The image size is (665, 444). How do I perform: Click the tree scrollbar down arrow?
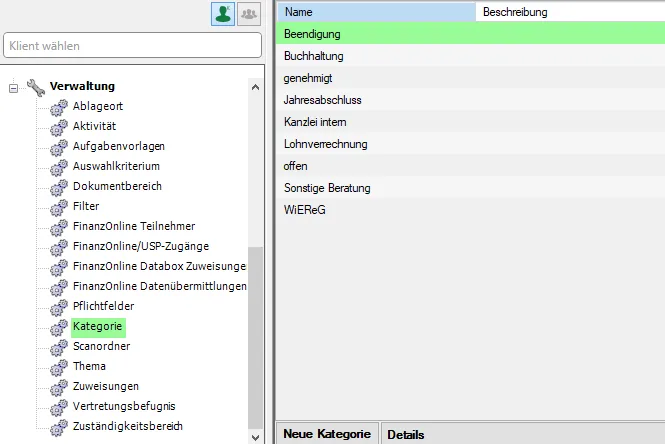click(x=255, y=438)
